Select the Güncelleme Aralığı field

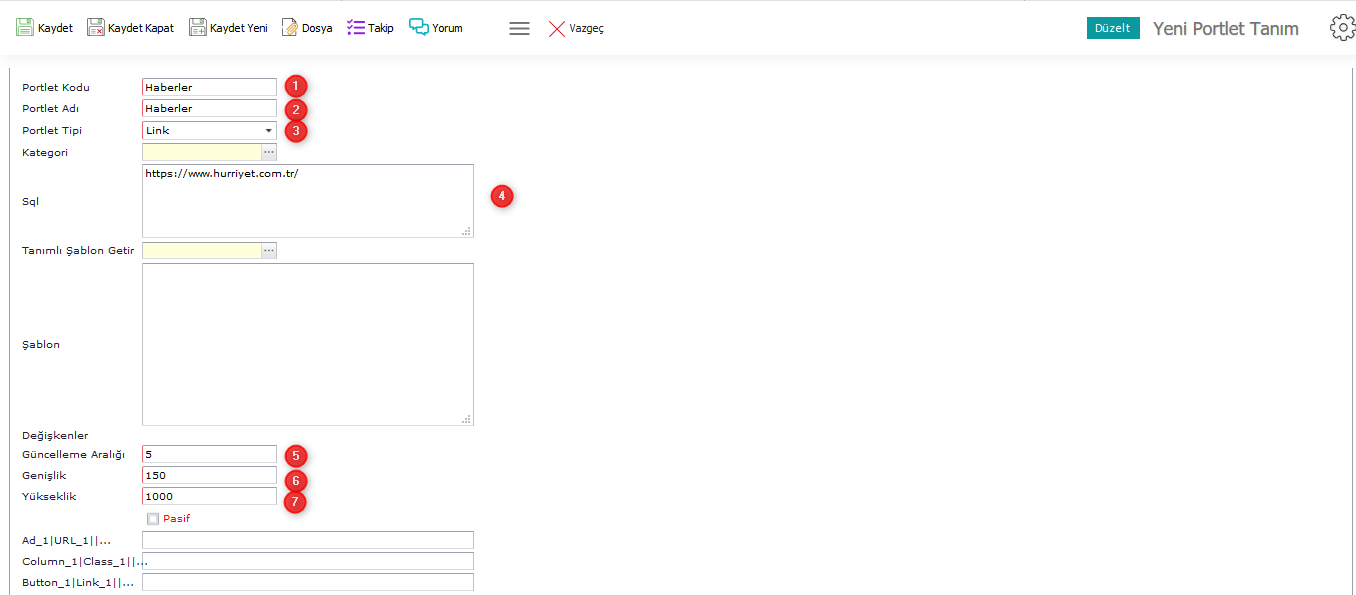[209, 454]
